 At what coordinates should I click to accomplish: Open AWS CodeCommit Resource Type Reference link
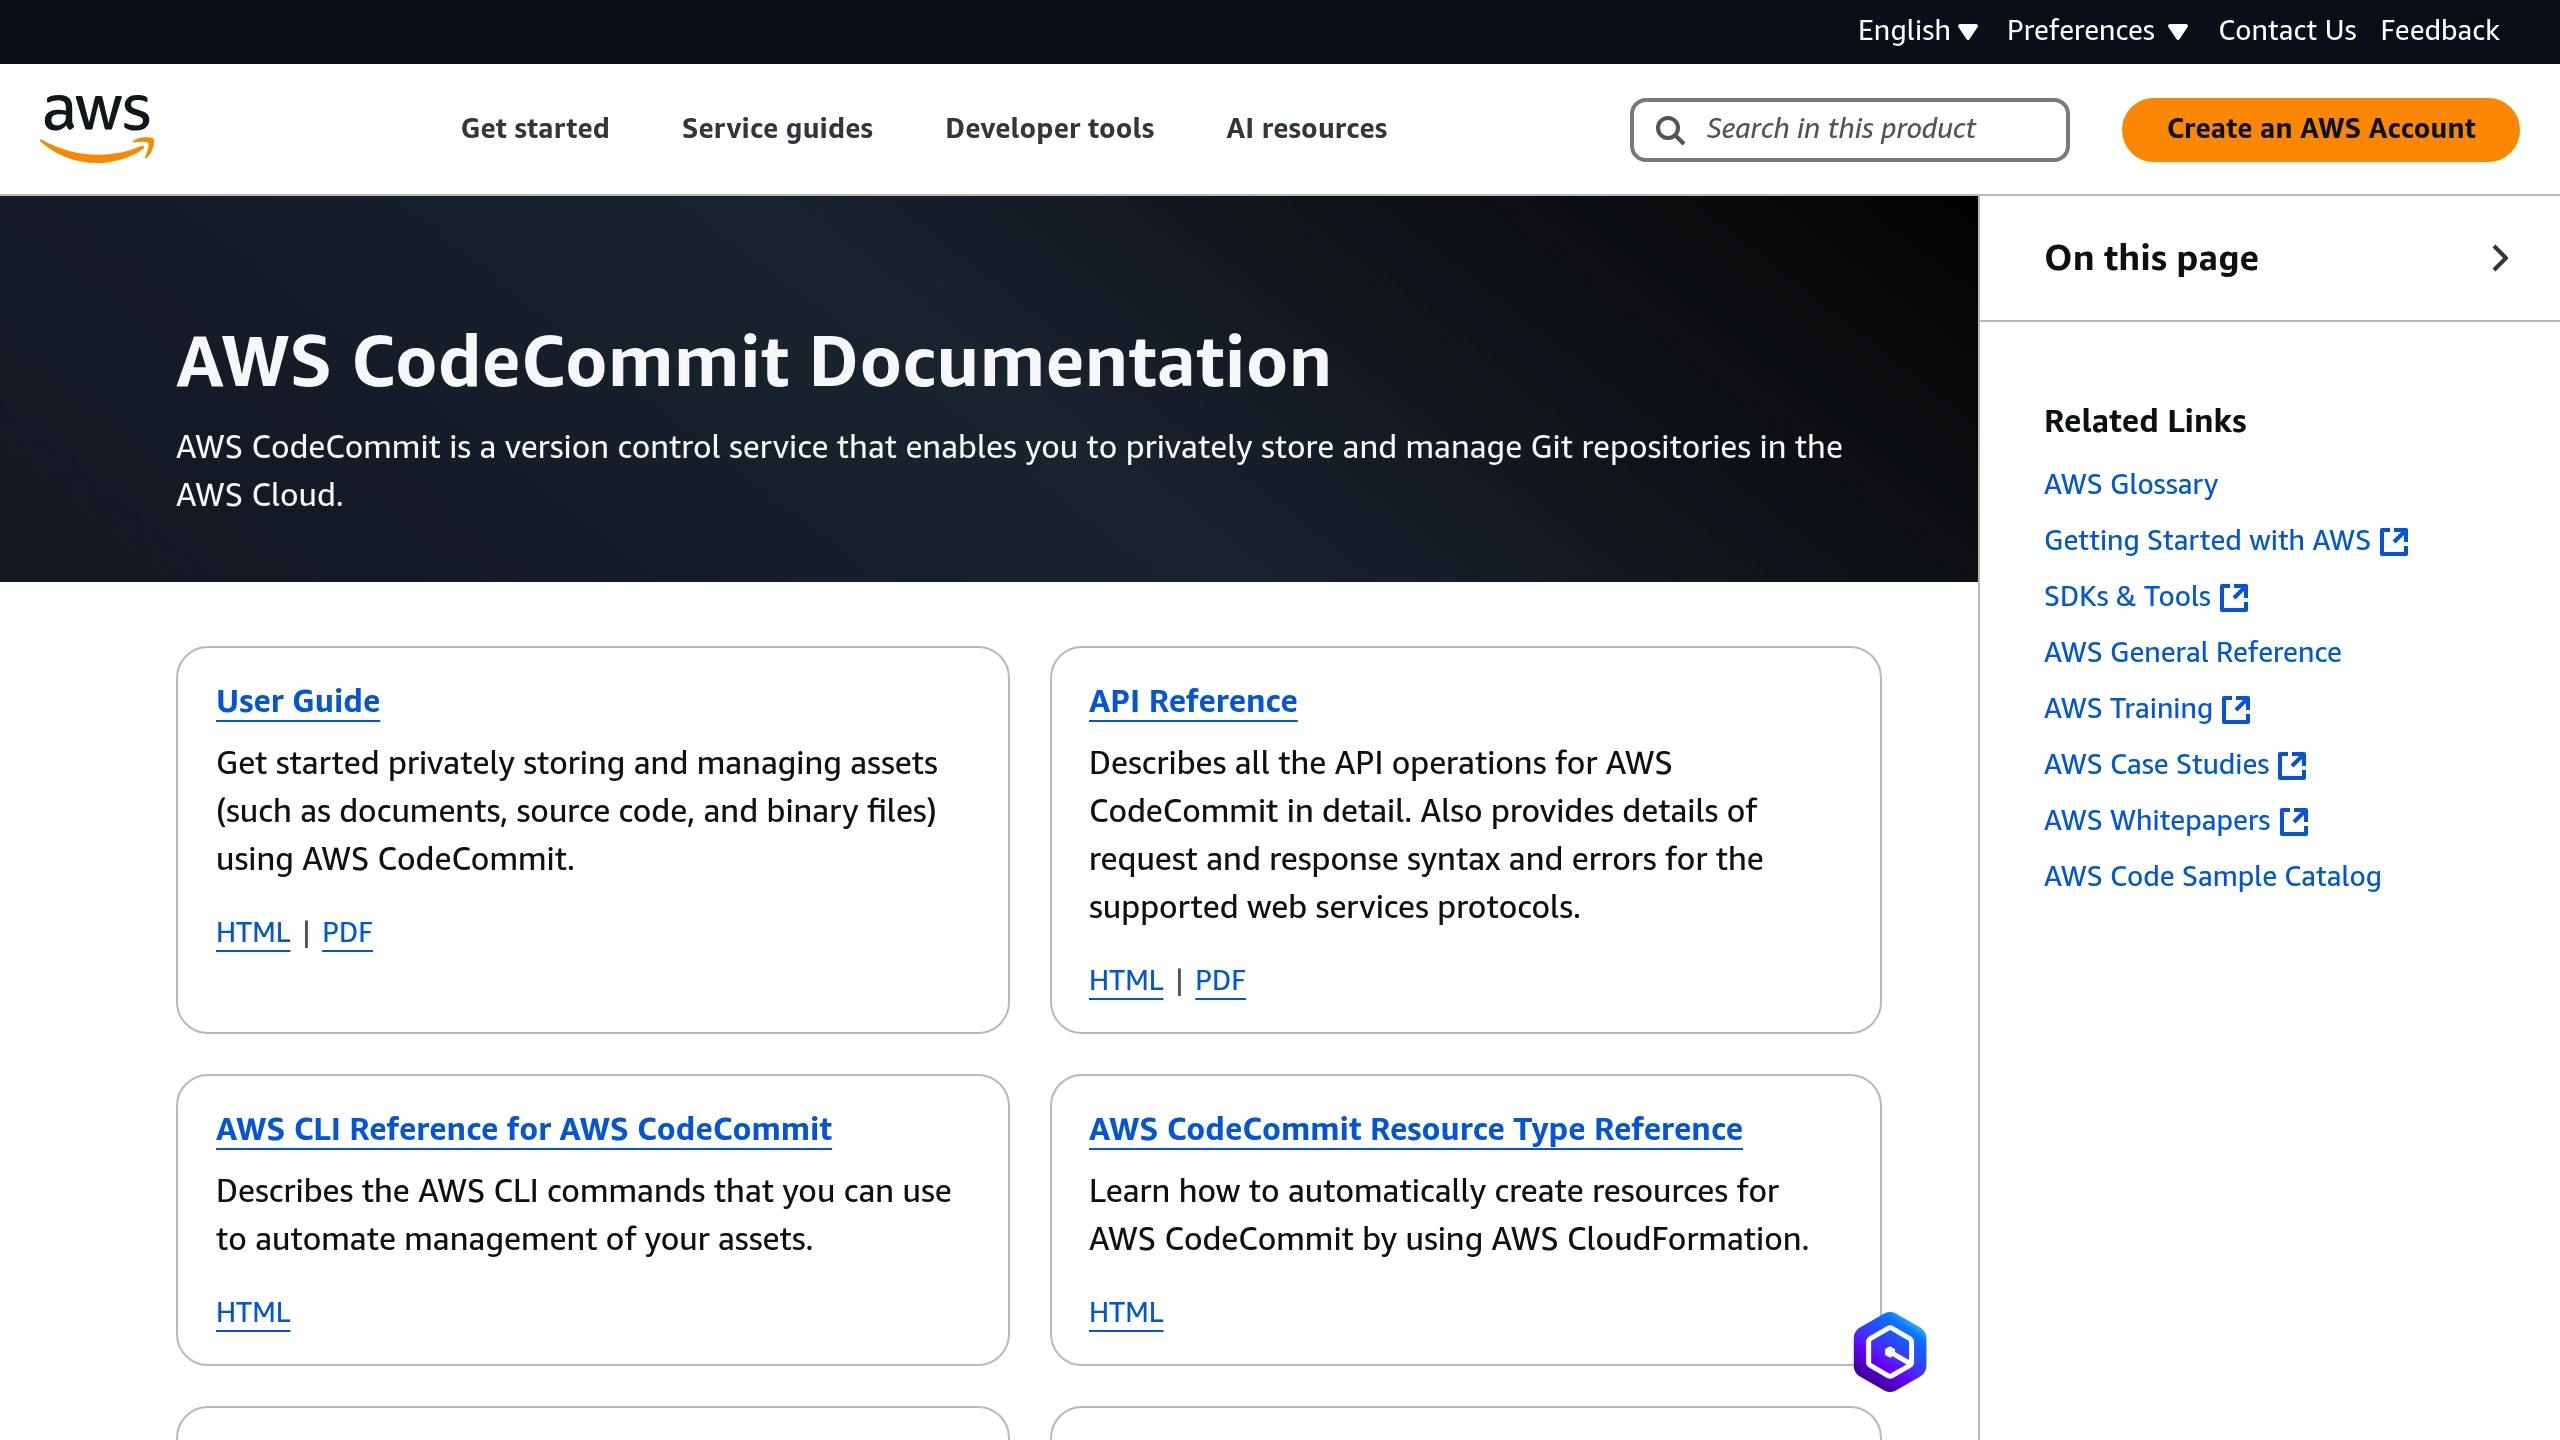tap(1415, 1129)
